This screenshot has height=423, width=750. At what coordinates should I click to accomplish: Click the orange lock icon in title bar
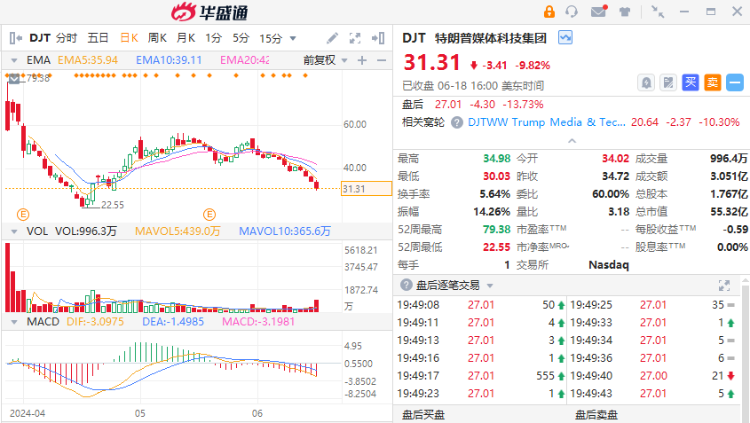point(549,11)
